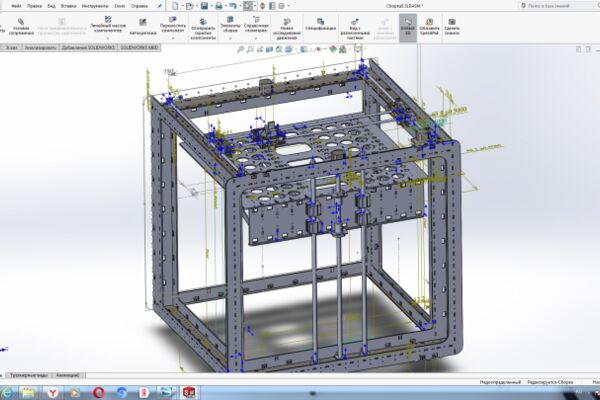Open the Вставка menu
The width and height of the screenshot is (600, 400).
(x=68, y=6)
